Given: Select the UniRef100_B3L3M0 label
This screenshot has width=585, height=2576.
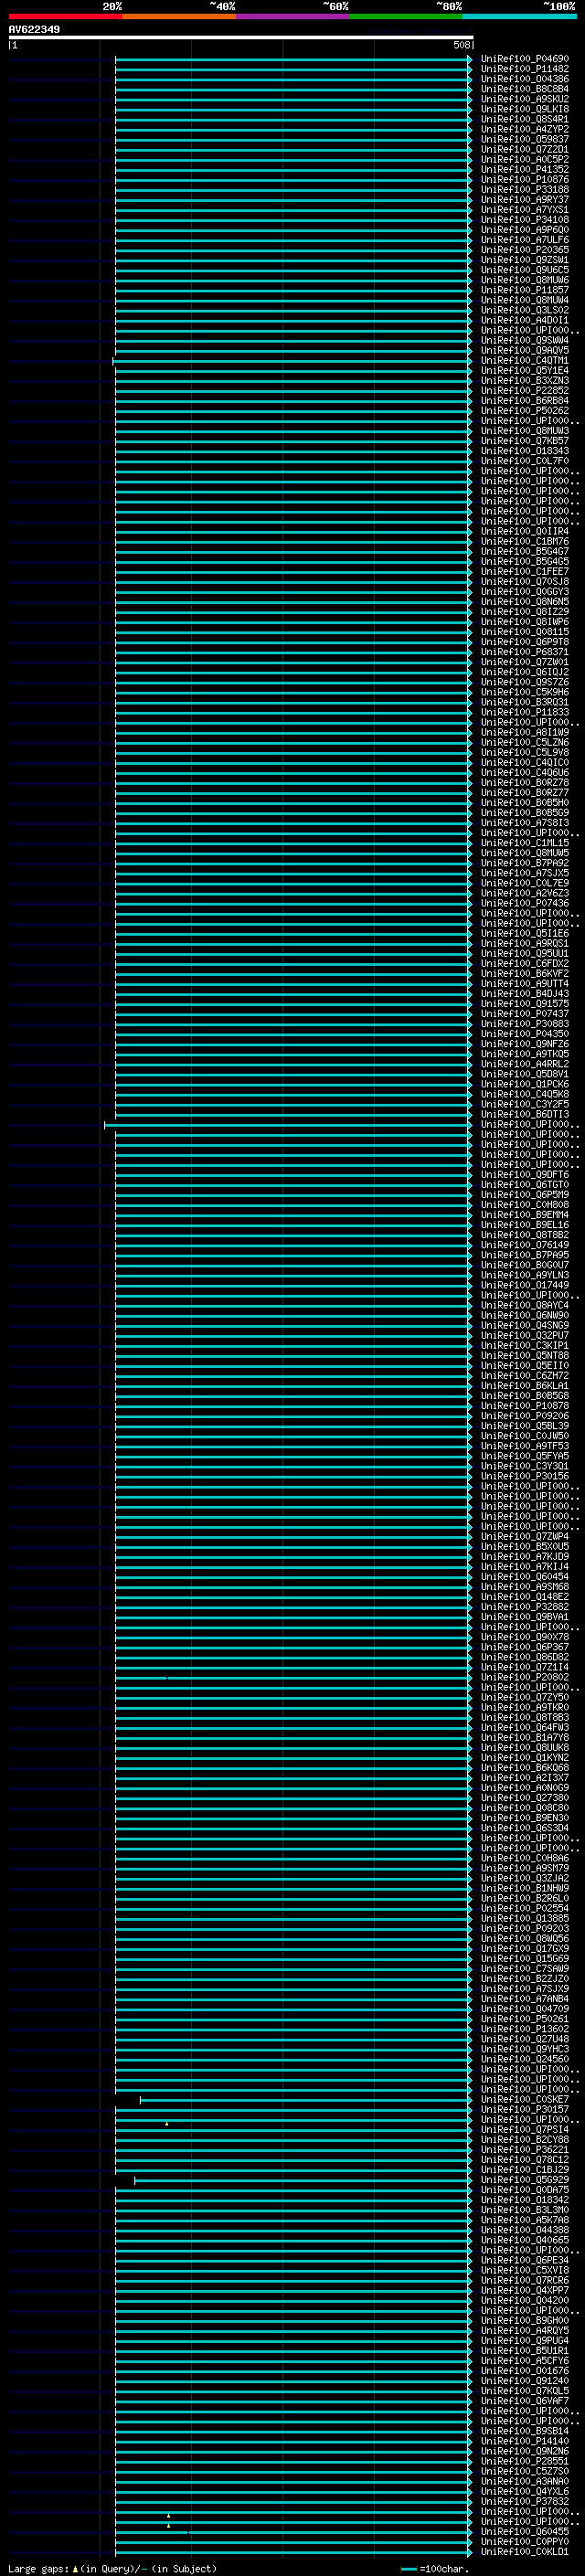Looking at the screenshot, I should pyautogui.click(x=525, y=2210).
